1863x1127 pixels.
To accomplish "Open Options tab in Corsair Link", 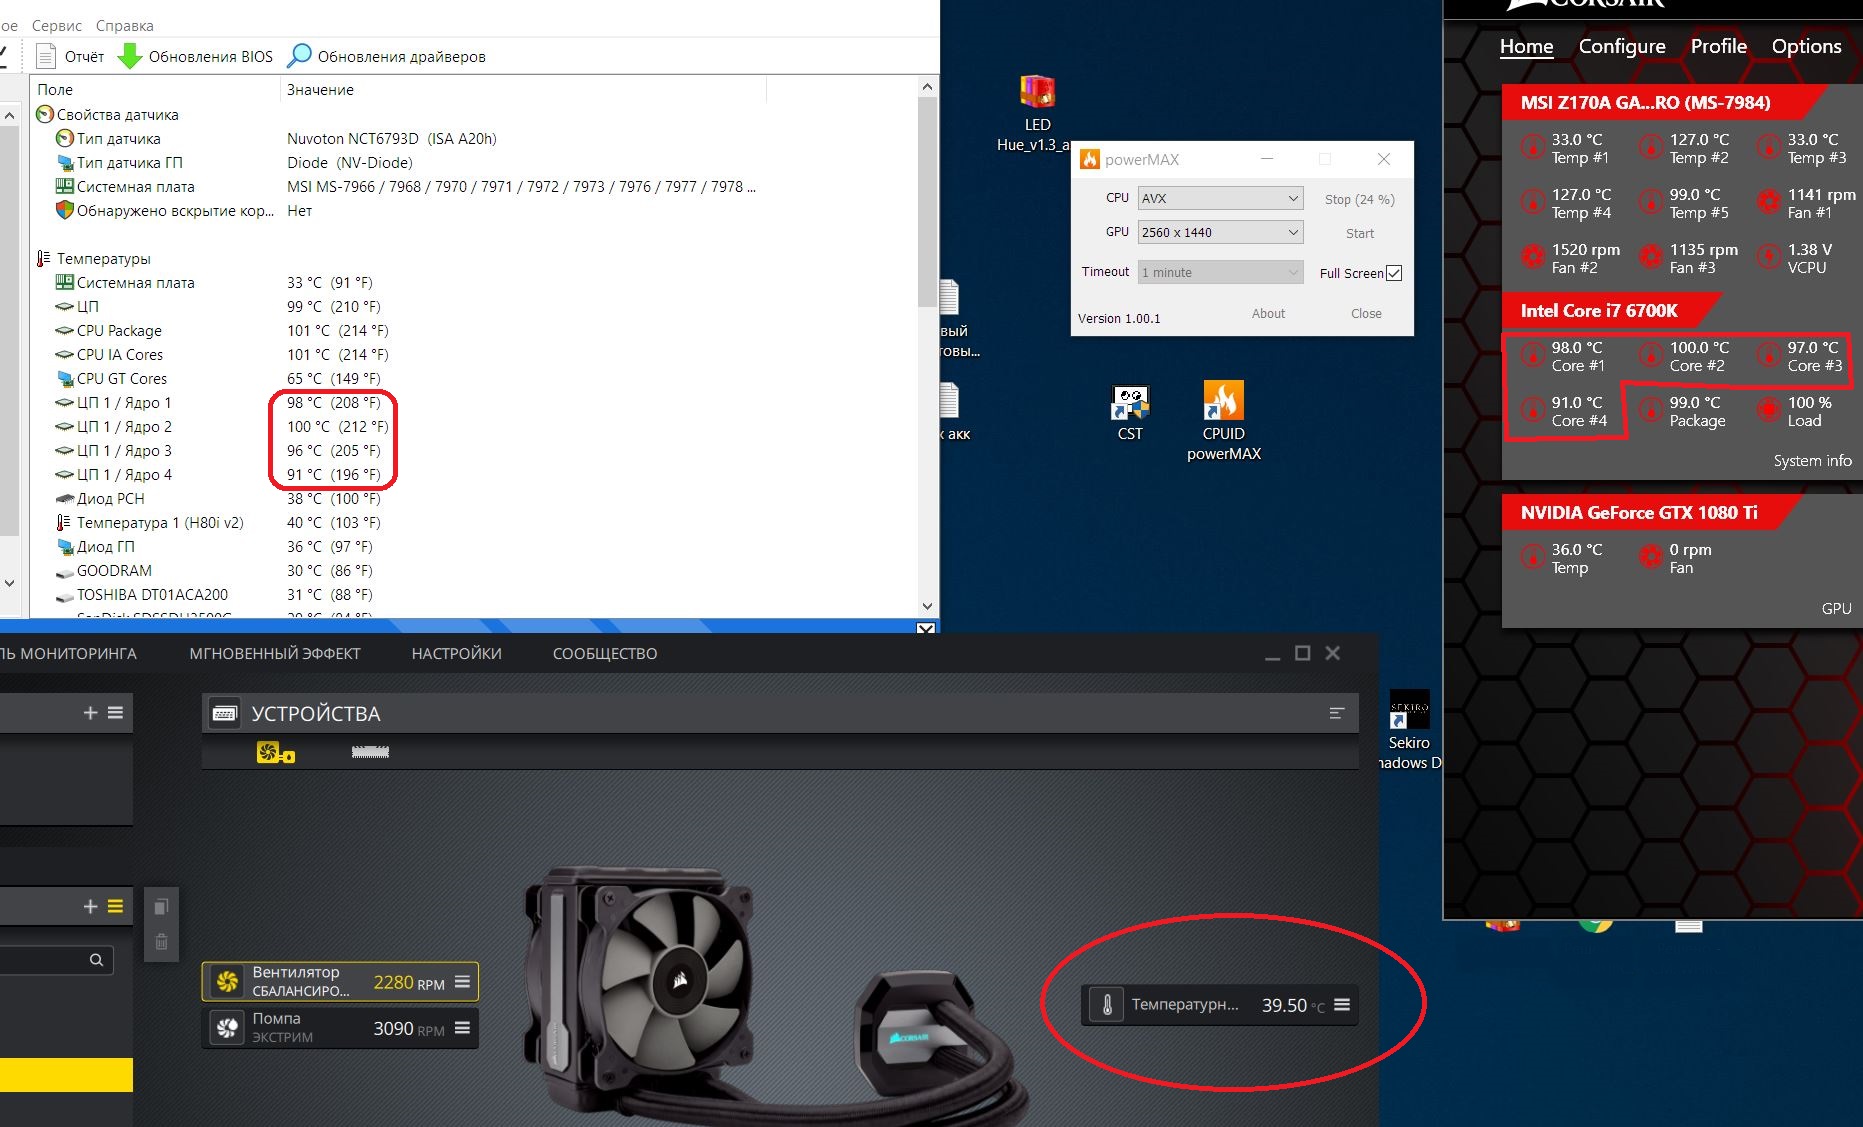I will click(x=1806, y=46).
